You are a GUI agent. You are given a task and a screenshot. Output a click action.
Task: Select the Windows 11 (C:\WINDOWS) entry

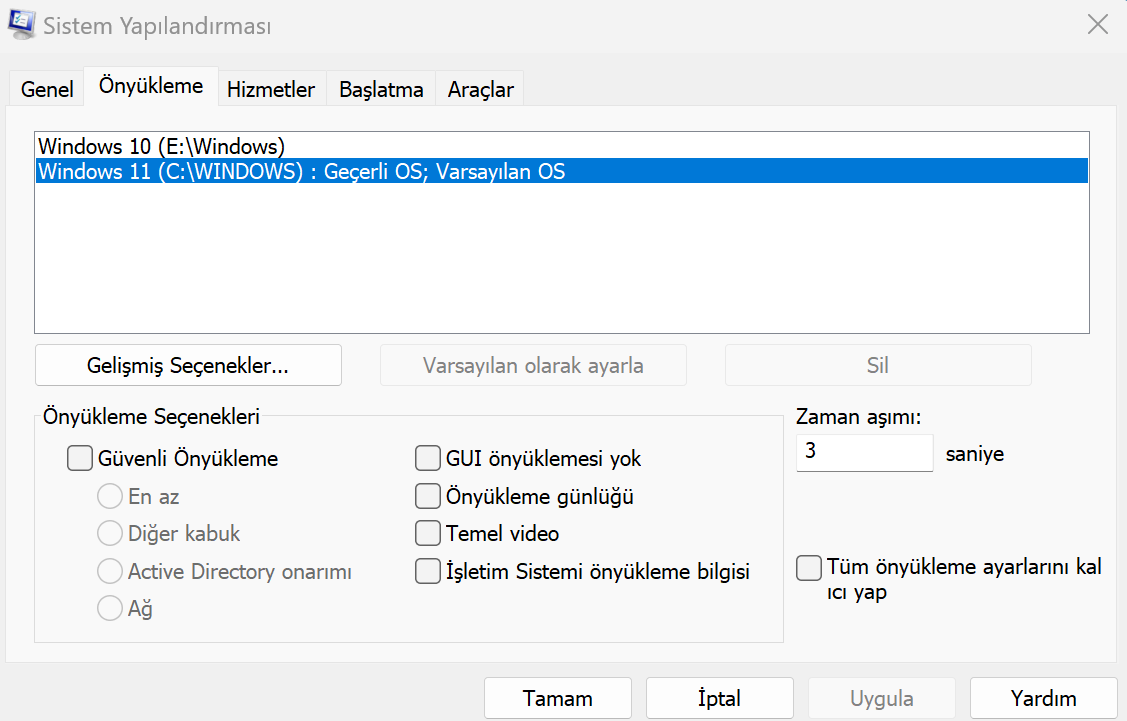point(301,171)
